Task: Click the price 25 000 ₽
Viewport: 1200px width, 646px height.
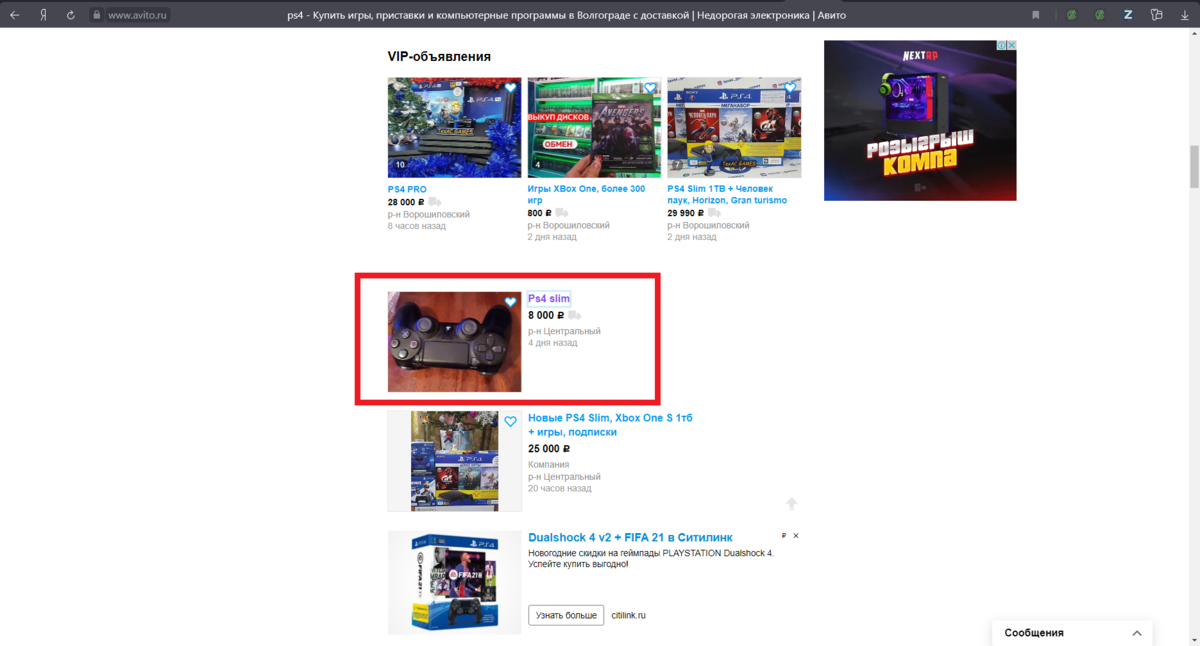Action: (549, 449)
